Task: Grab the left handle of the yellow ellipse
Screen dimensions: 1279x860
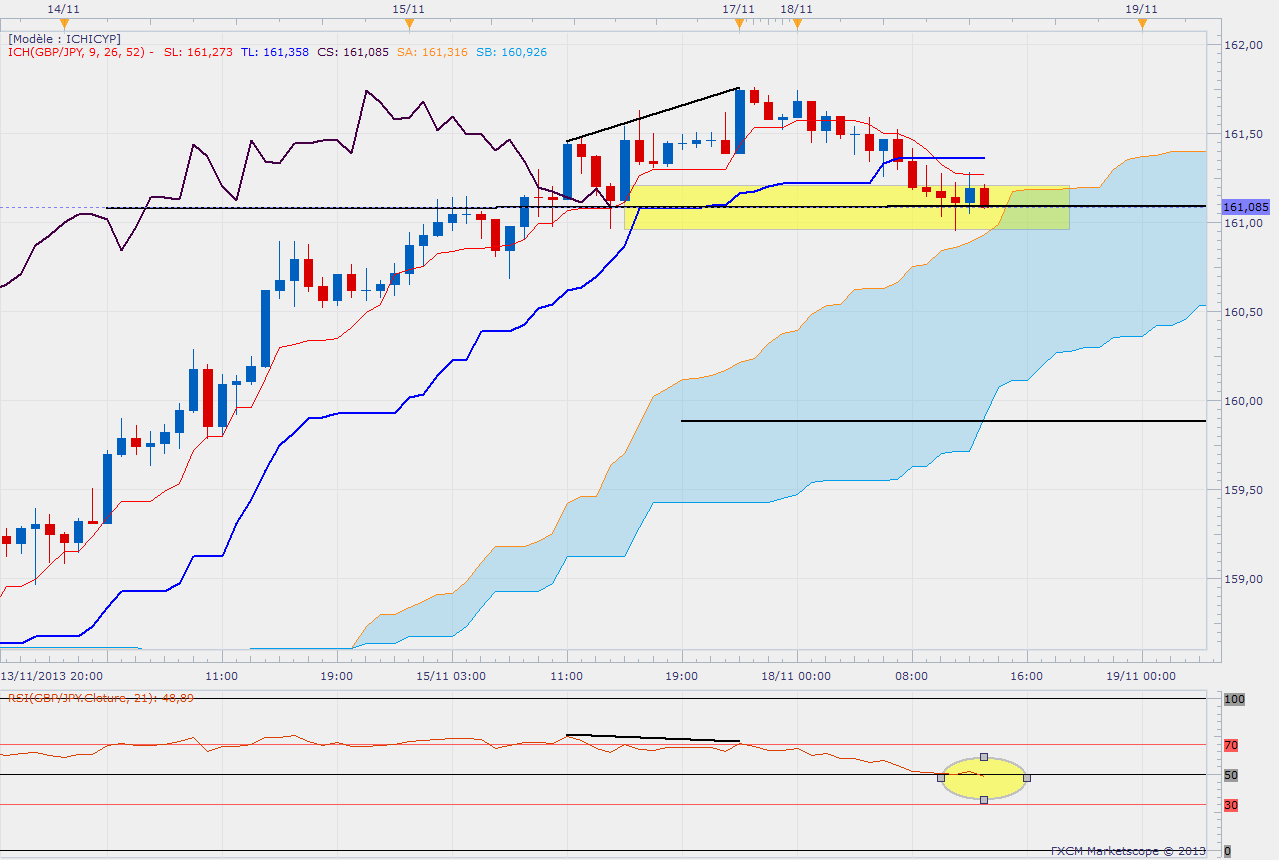Action: (x=941, y=778)
